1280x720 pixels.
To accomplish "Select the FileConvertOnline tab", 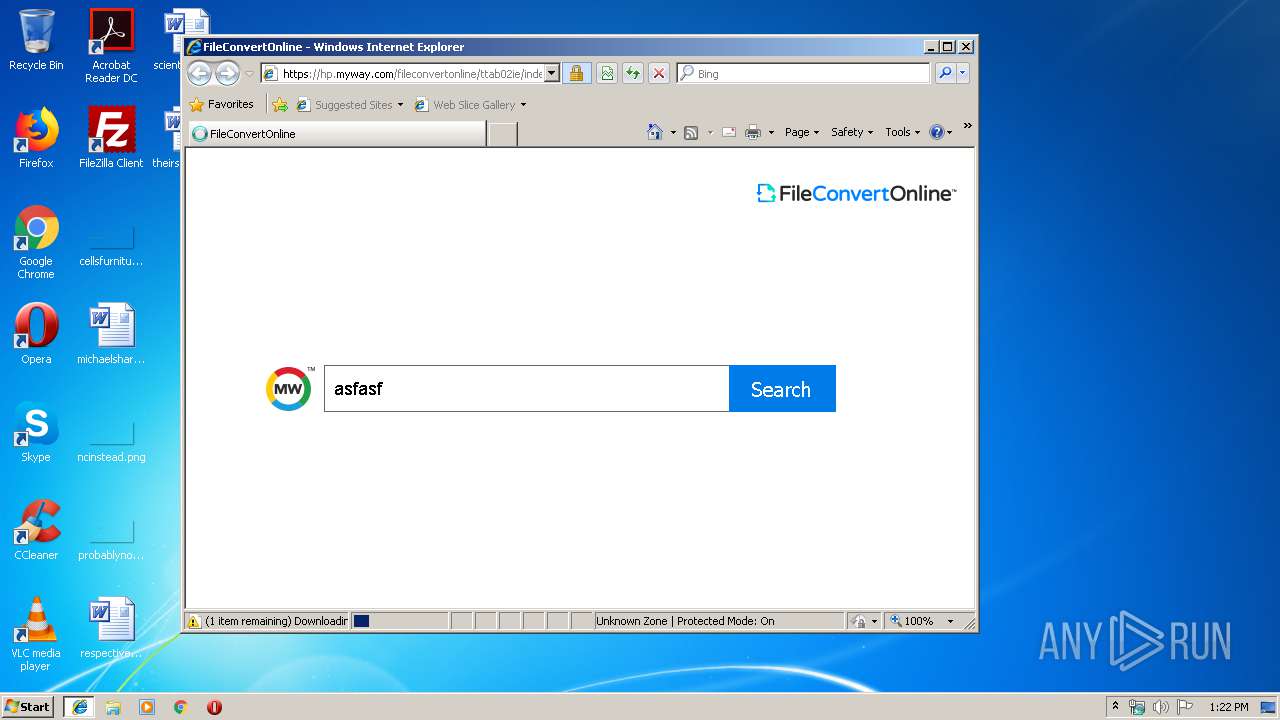I will pyautogui.click(x=337, y=134).
